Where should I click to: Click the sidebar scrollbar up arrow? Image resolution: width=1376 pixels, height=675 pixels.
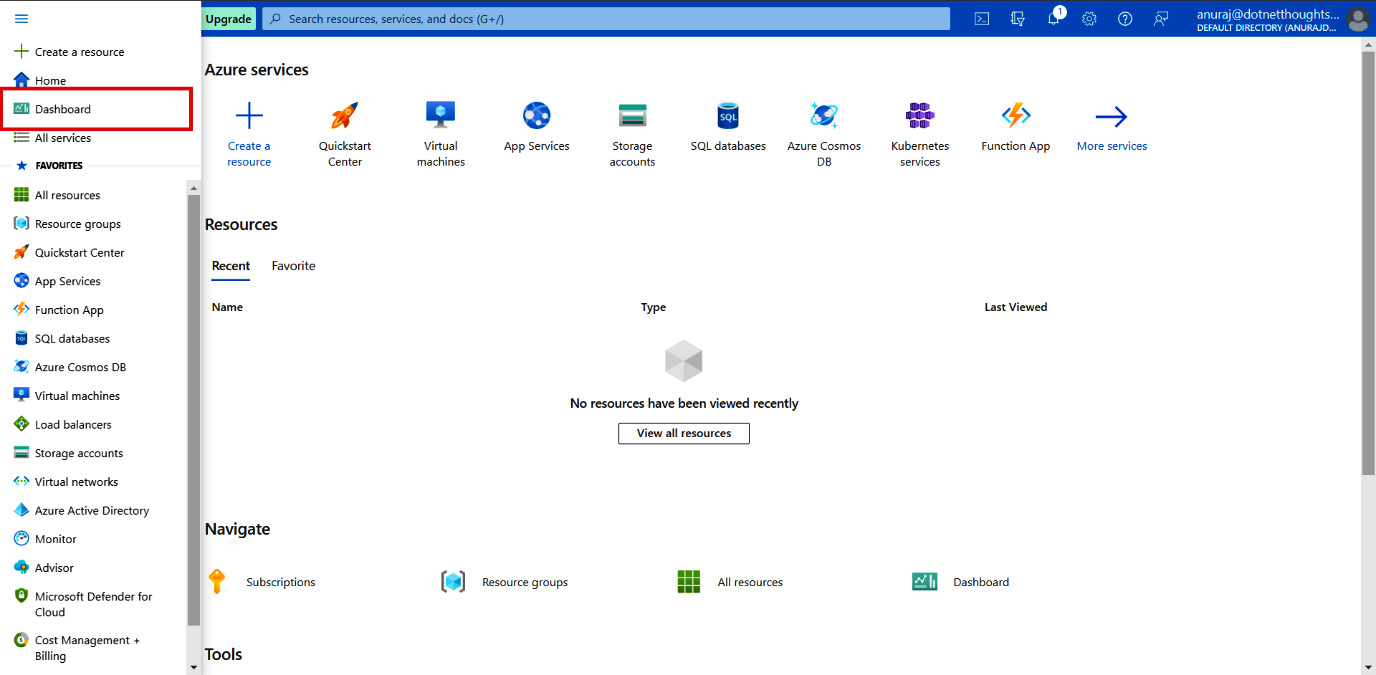pos(194,186)
